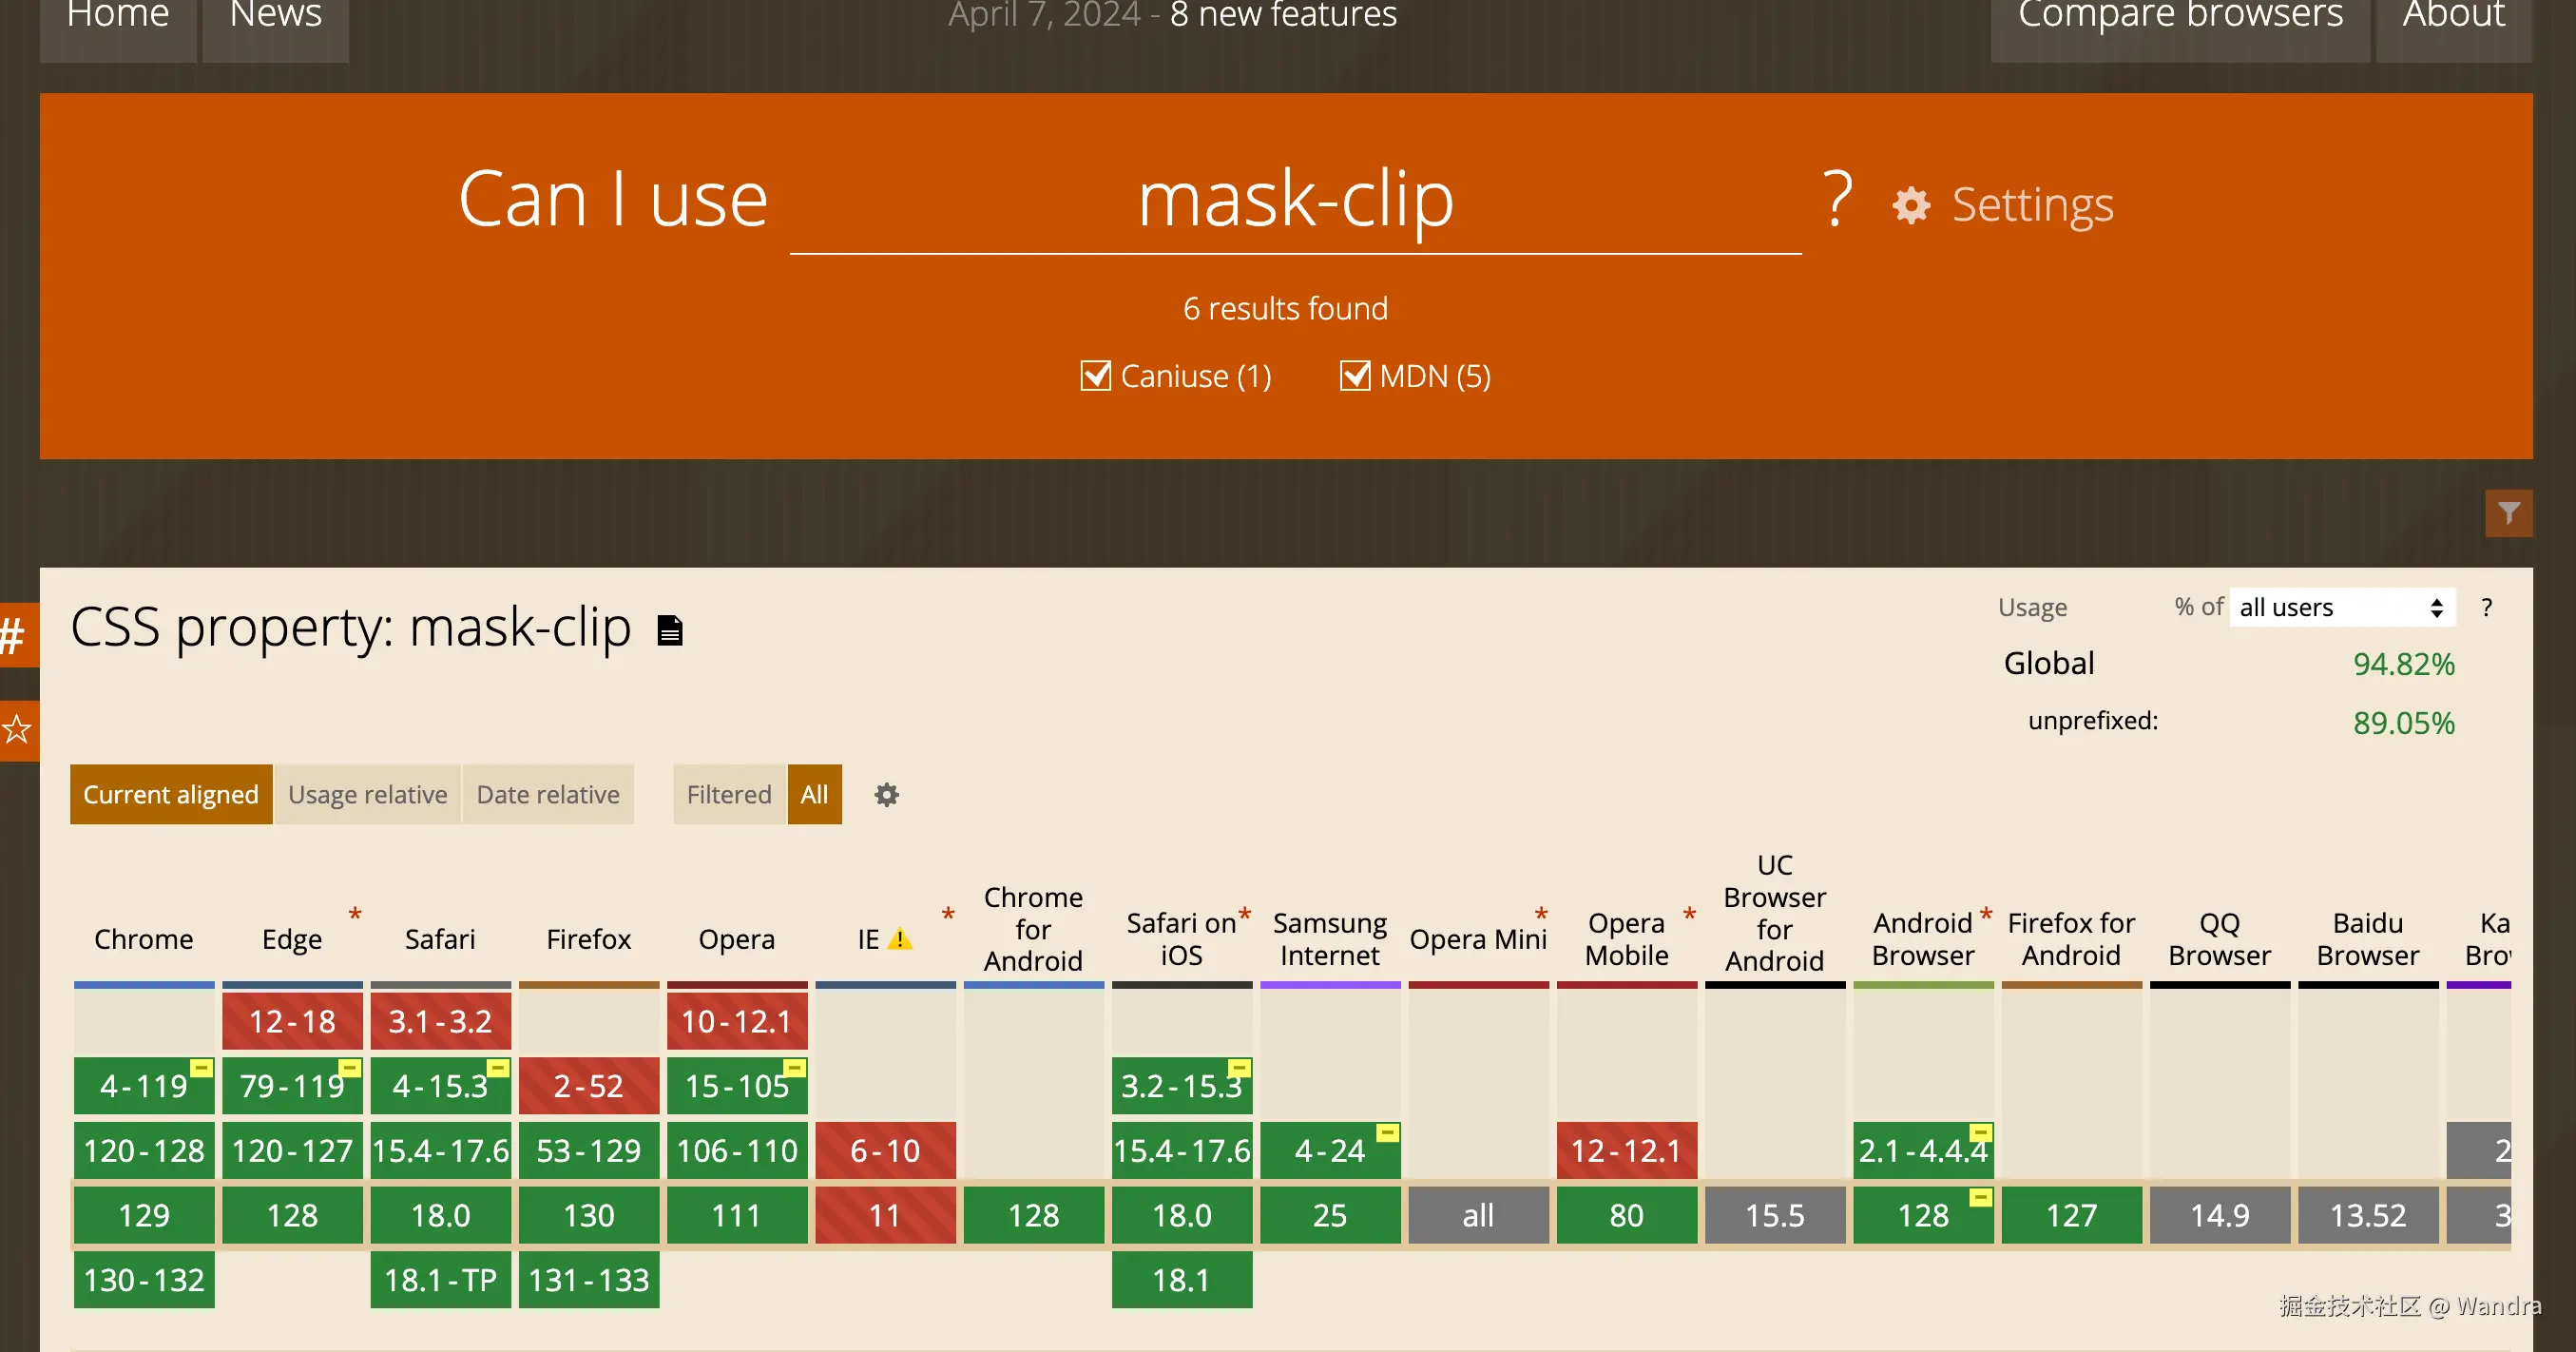Open the all users usage dropdown

2341,607
